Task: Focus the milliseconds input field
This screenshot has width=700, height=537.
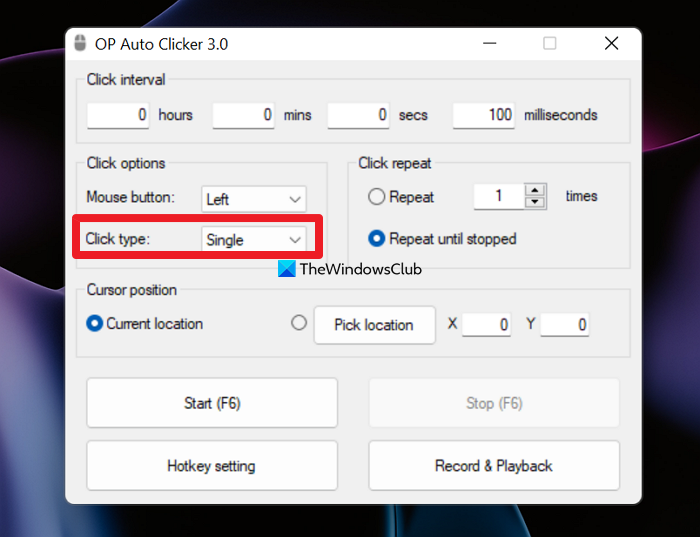Action: tap(484, 115)
